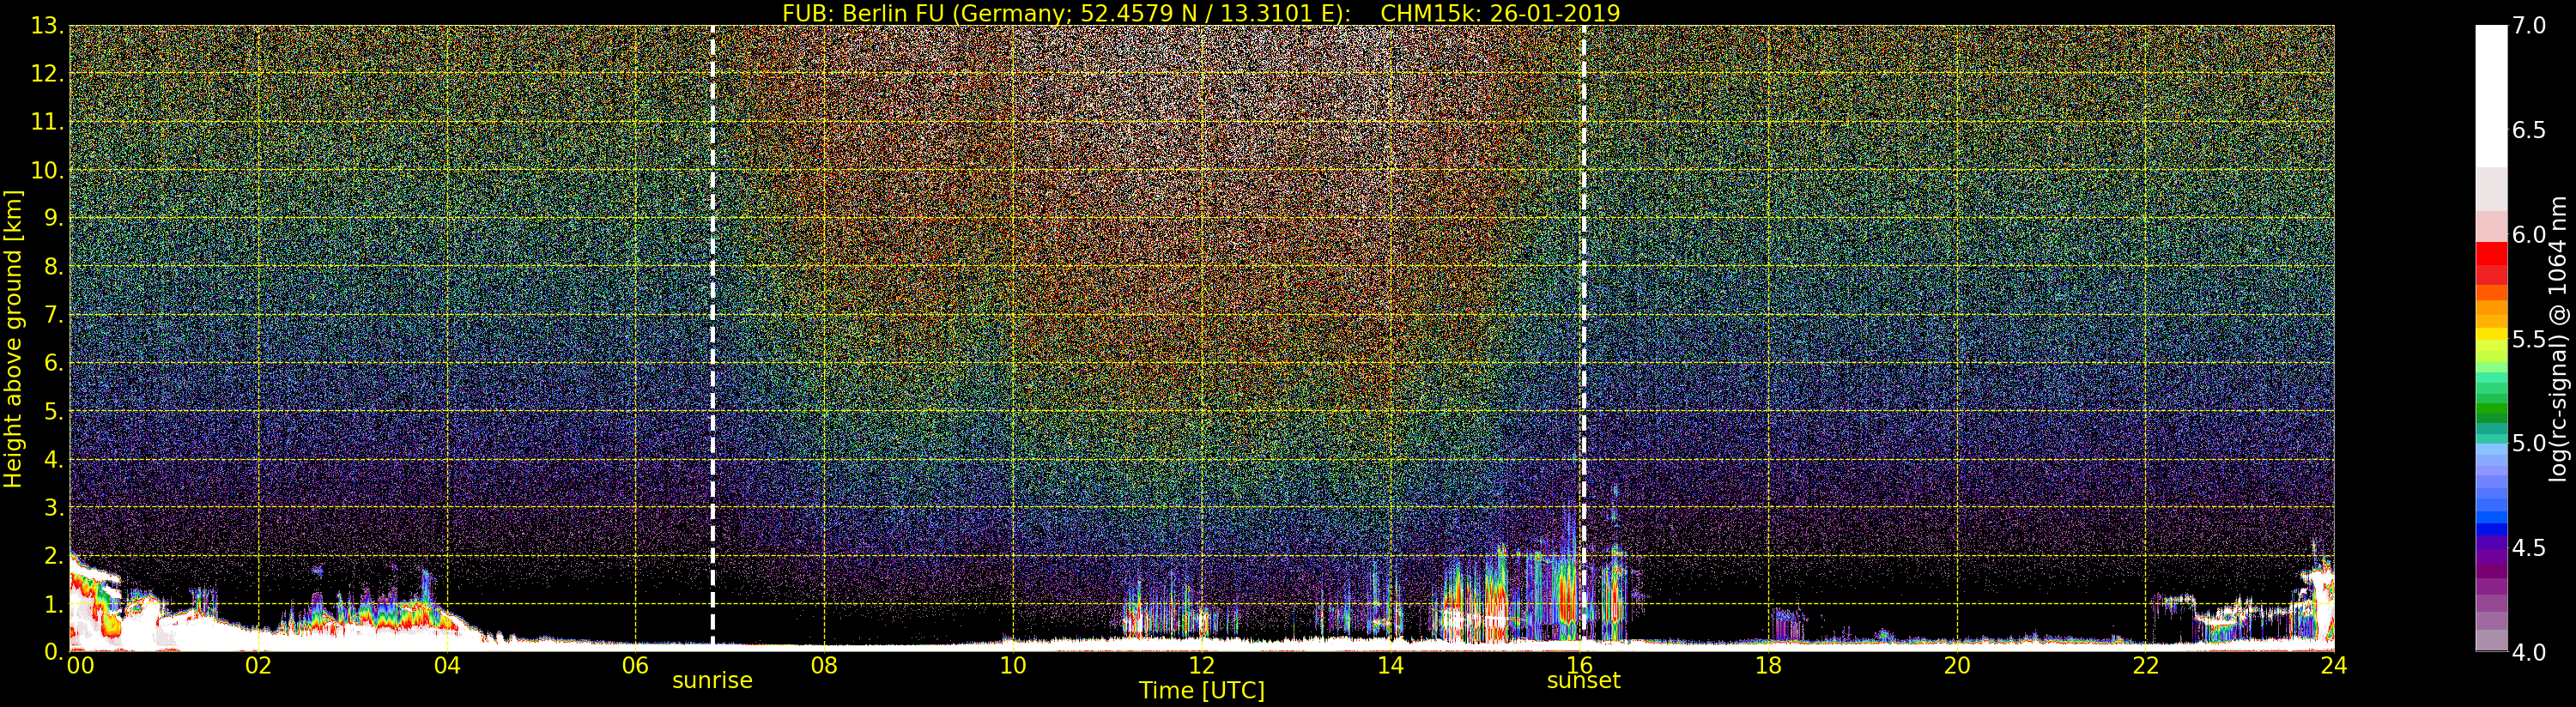2576x707 pixels.
Task: Pick the red band on the colorbar
Action: click(2491, 255)
